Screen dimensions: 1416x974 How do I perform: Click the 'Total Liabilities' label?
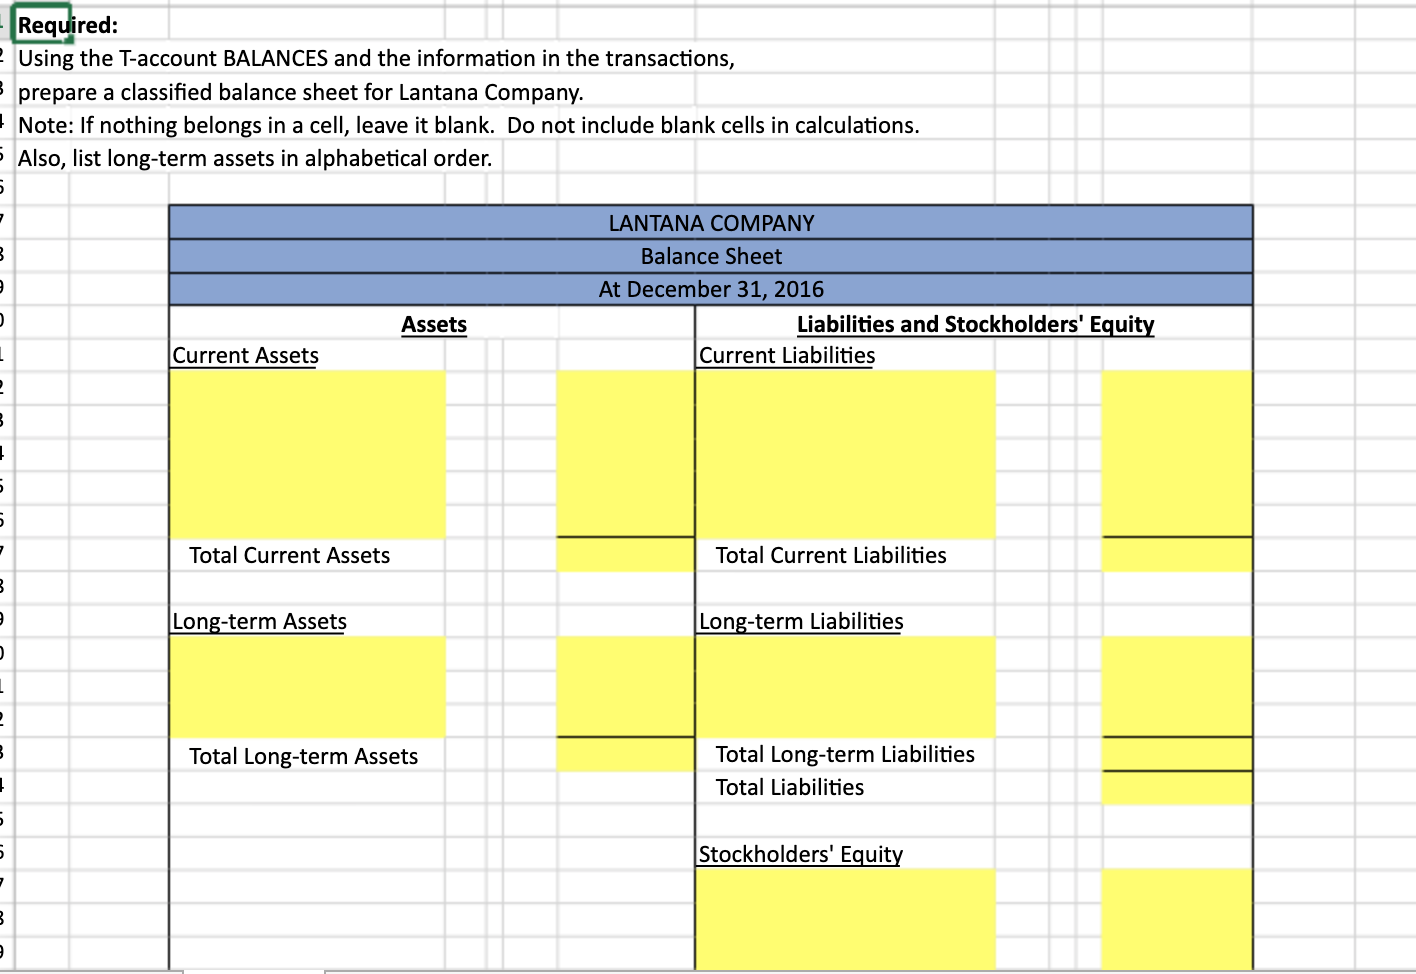(790, 787)
